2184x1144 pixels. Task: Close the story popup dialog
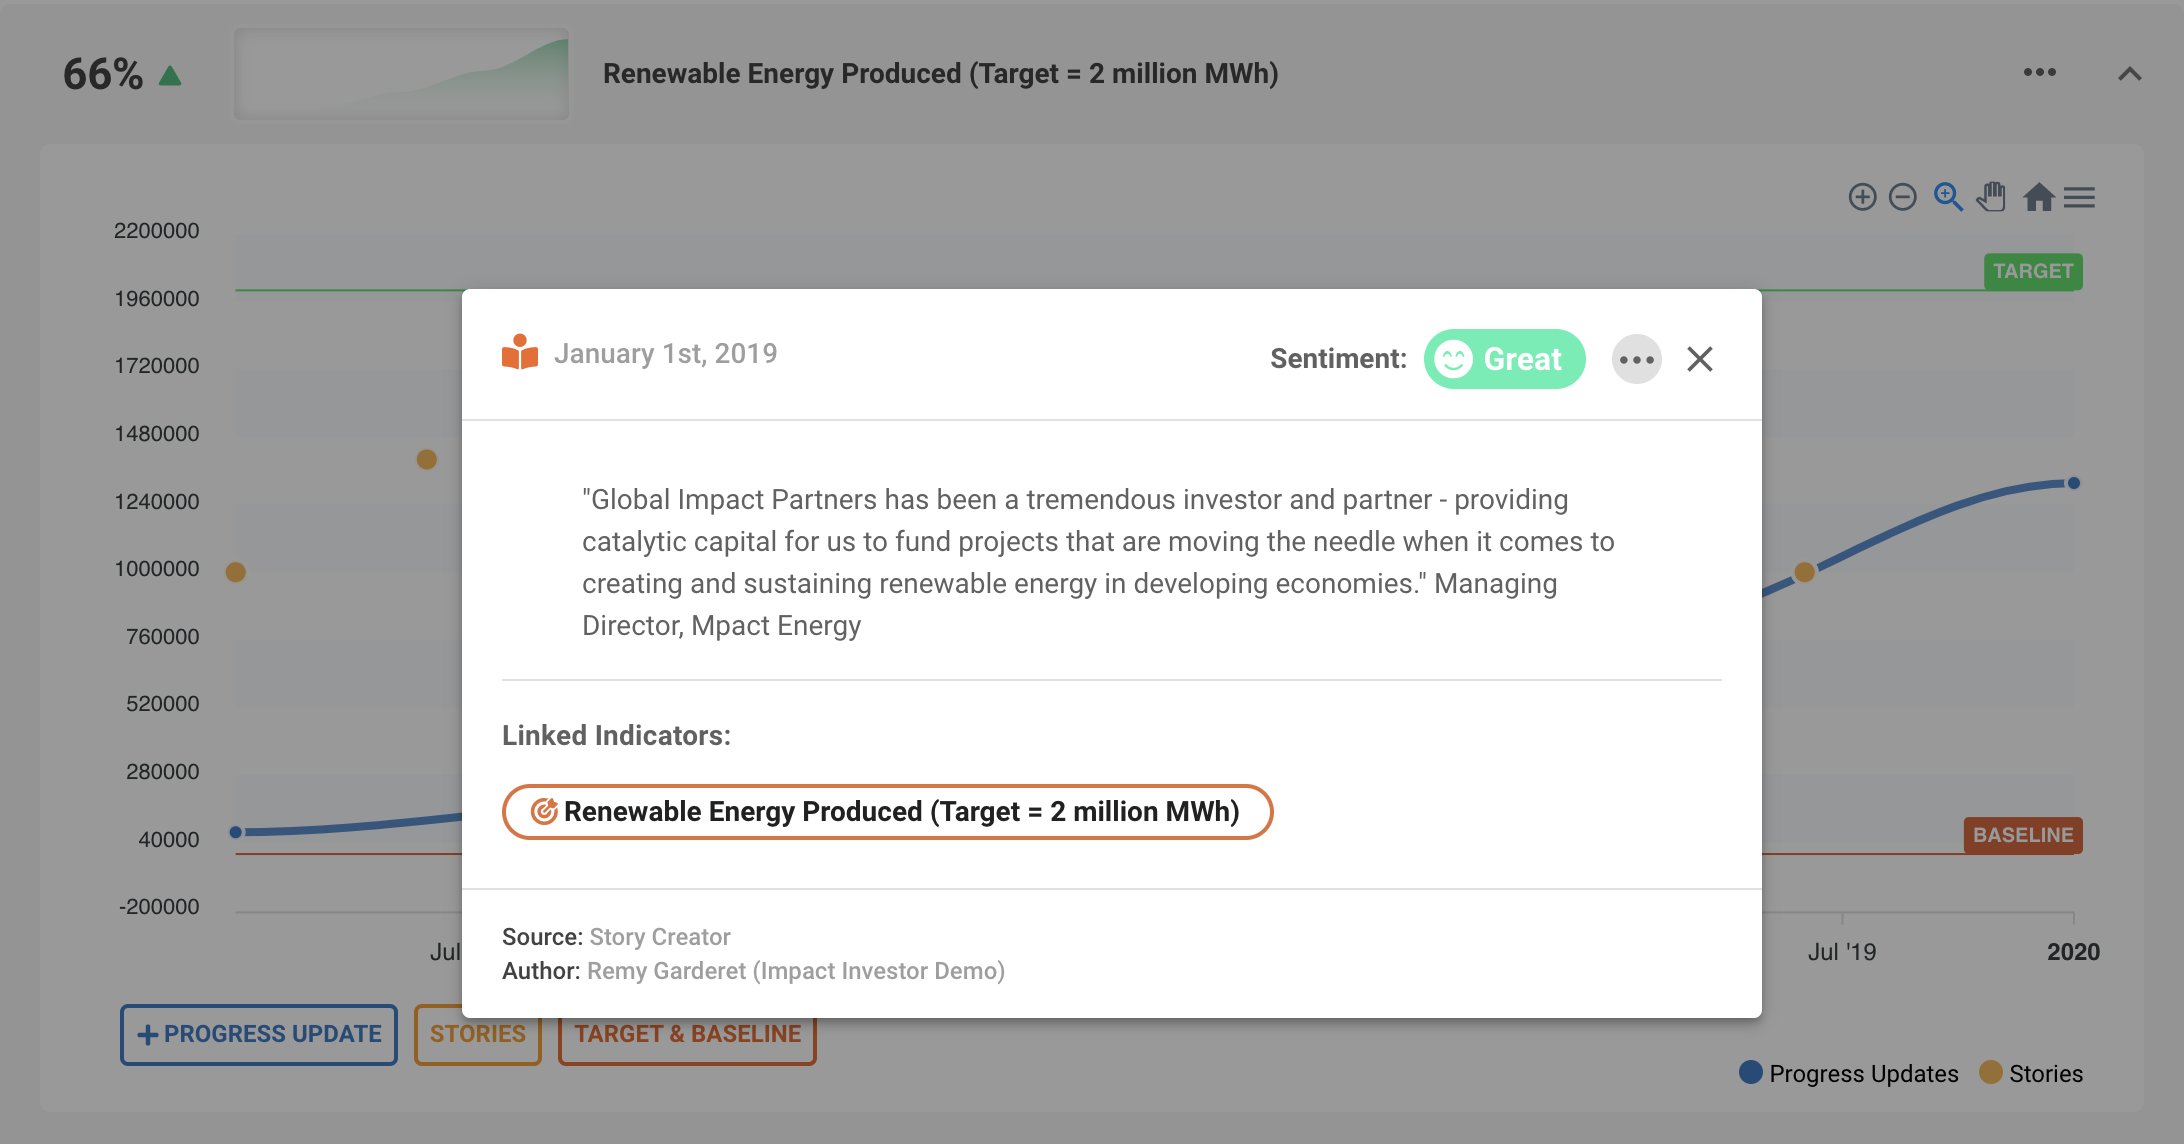(1702, 358)
